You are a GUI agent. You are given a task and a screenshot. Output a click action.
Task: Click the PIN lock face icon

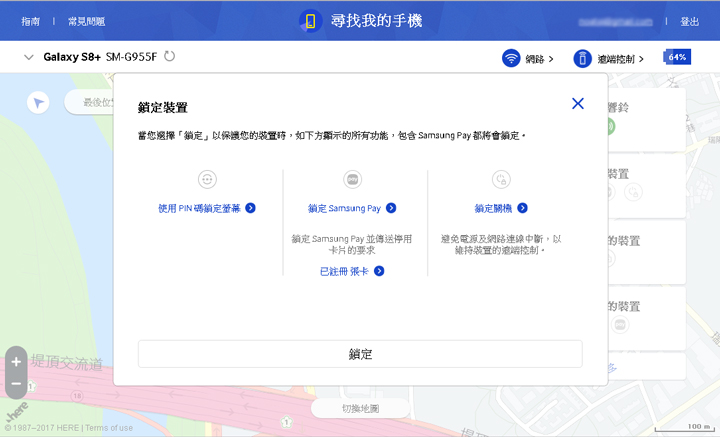click(207, 179)
